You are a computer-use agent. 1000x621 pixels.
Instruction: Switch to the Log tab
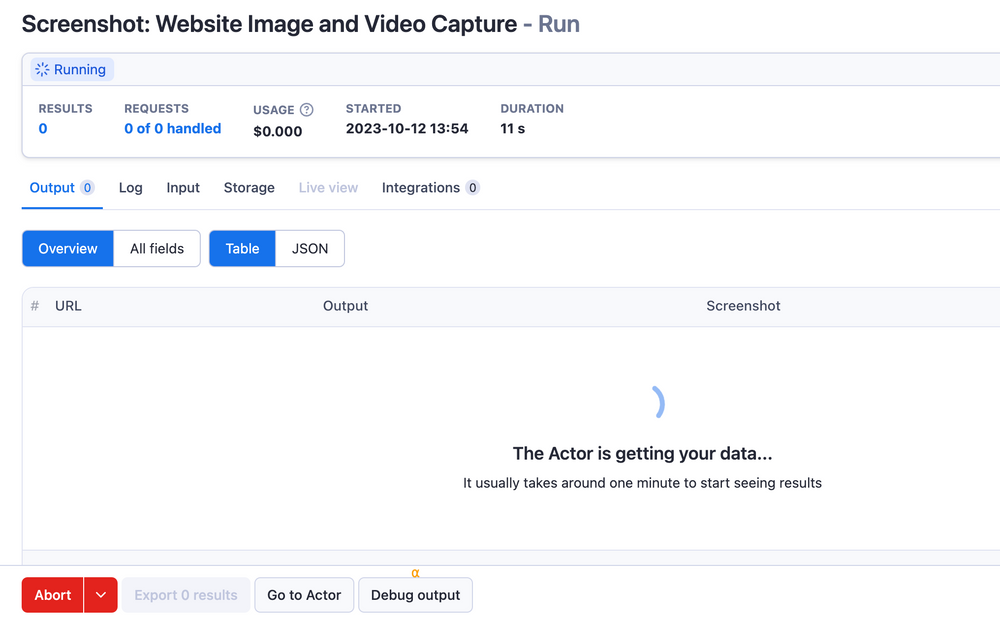[x=130, y=187]
